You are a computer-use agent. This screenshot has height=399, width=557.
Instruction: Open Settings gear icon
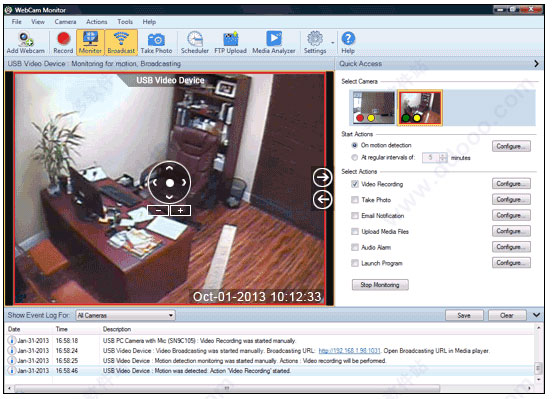[x=315, y=43]
